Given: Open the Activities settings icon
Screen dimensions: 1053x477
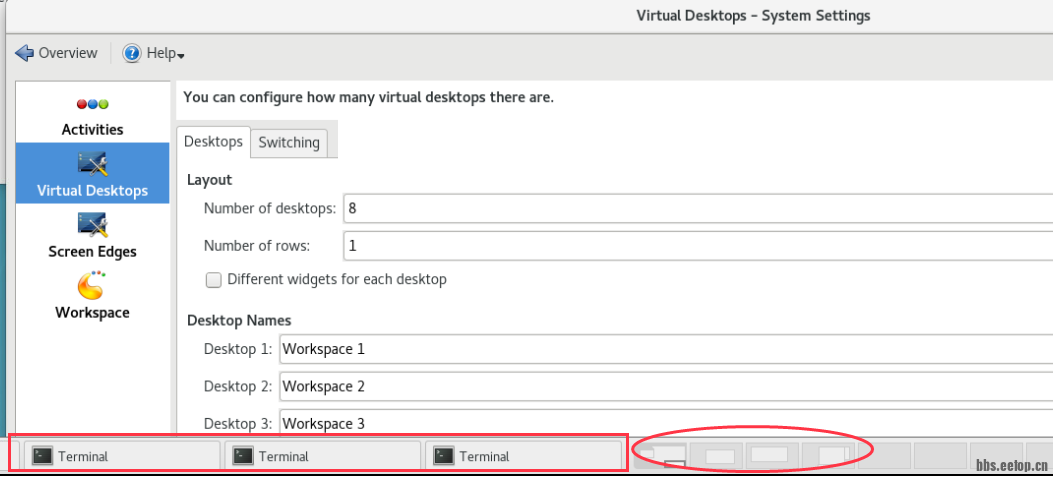Looking at the screenshot, I should [x=92, y=104].
